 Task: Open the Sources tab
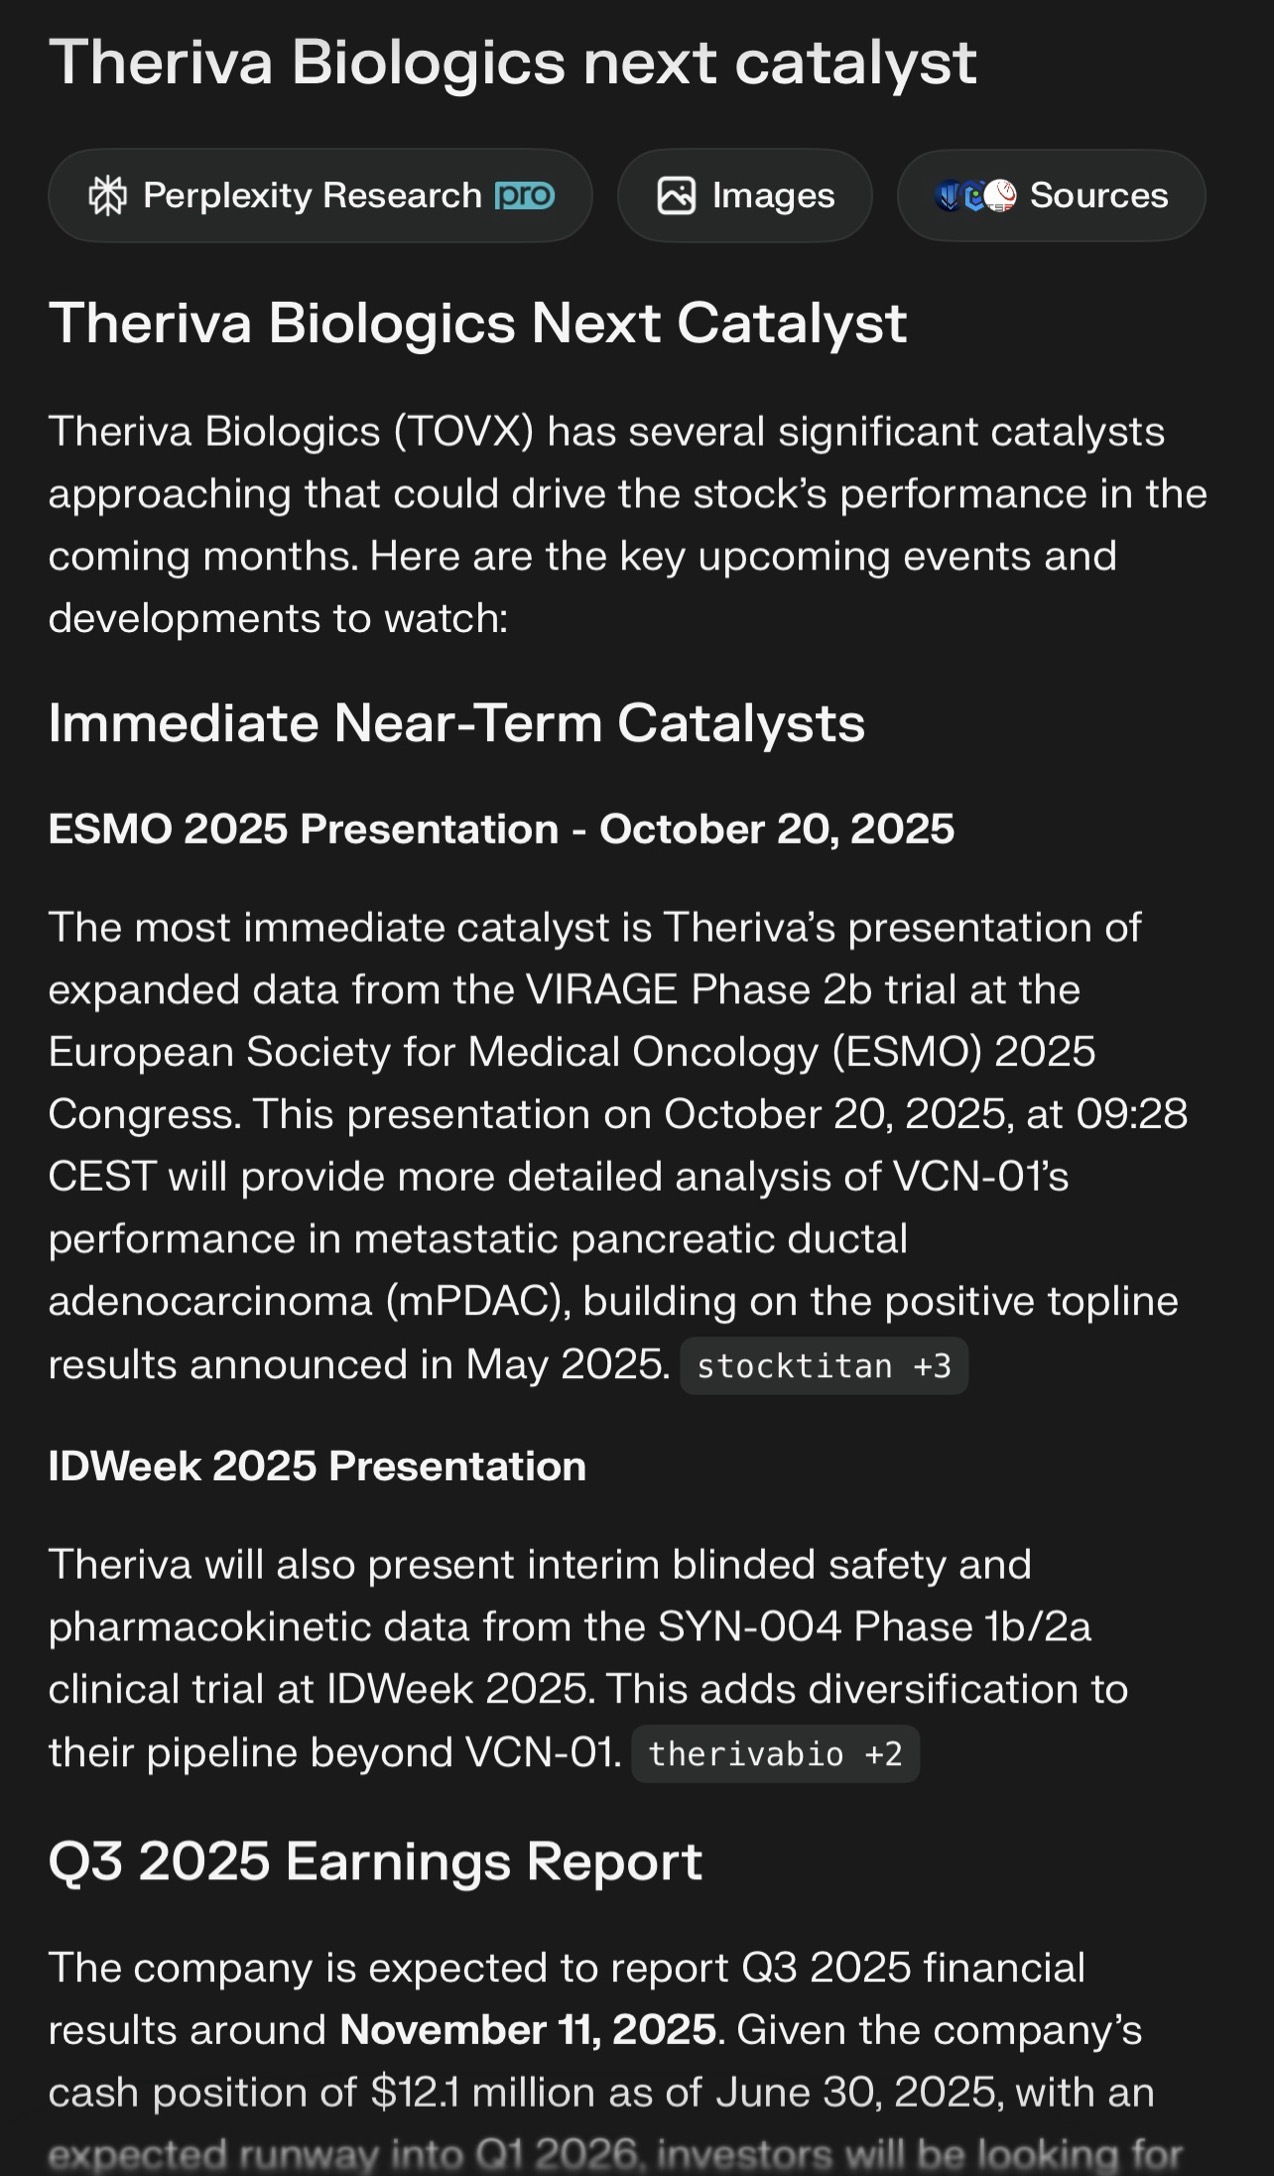pyautogui.click(x=1051, y=195)
